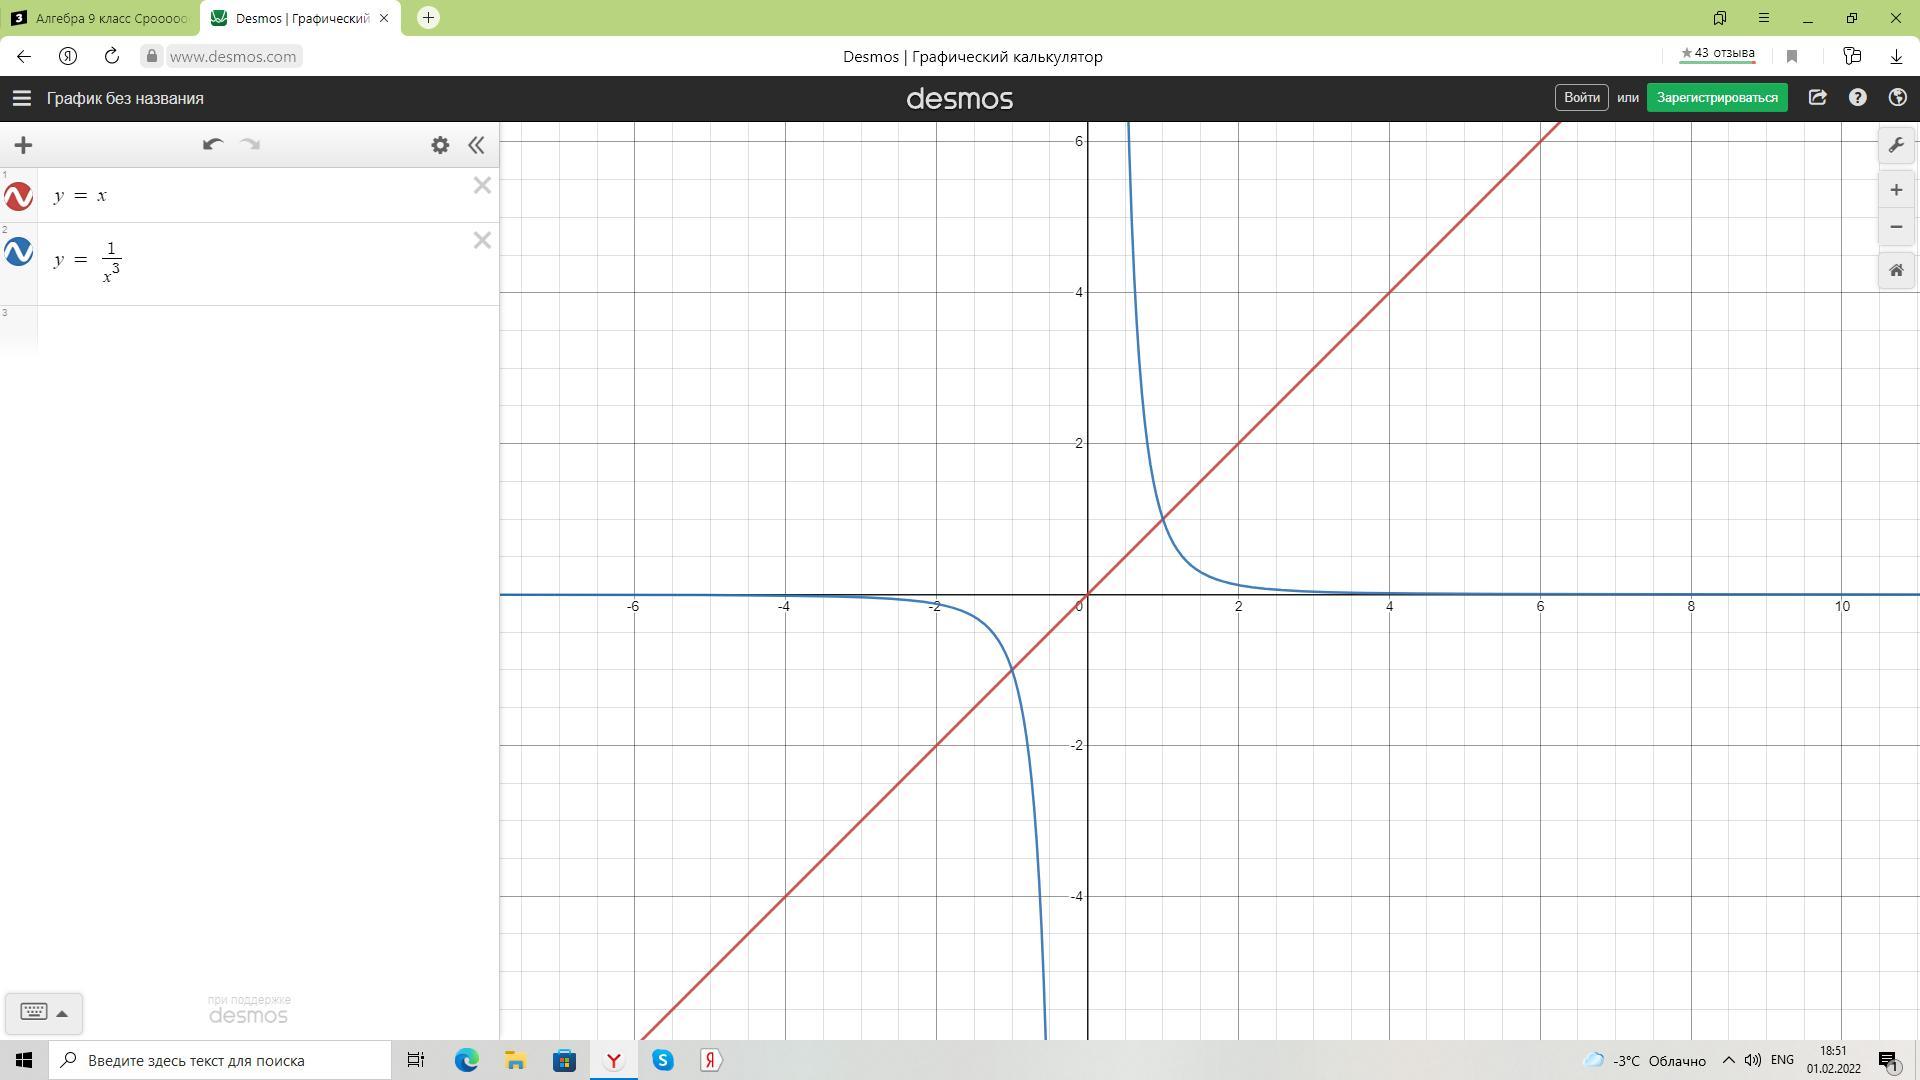
Task: Collapse the expression list panel
Action: pyautogui.click(x=476, y=145)
